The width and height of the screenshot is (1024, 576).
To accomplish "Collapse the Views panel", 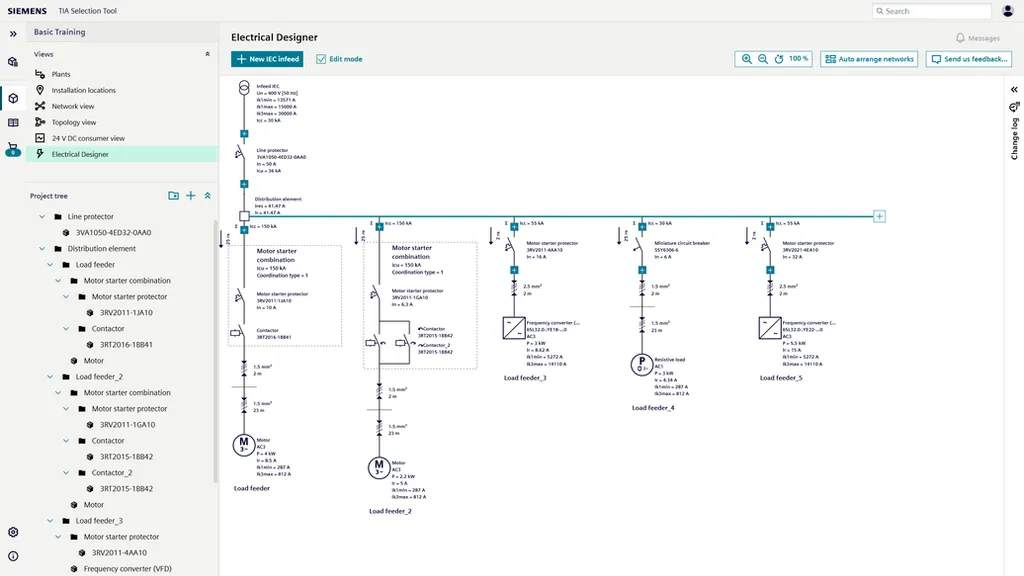I will (x=206, y=54).
